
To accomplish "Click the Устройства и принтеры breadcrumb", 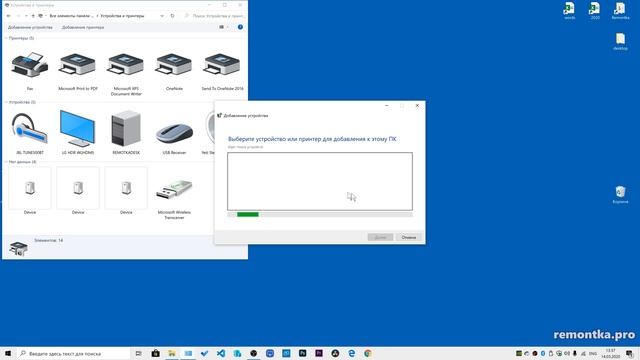I will pos(122,16).
